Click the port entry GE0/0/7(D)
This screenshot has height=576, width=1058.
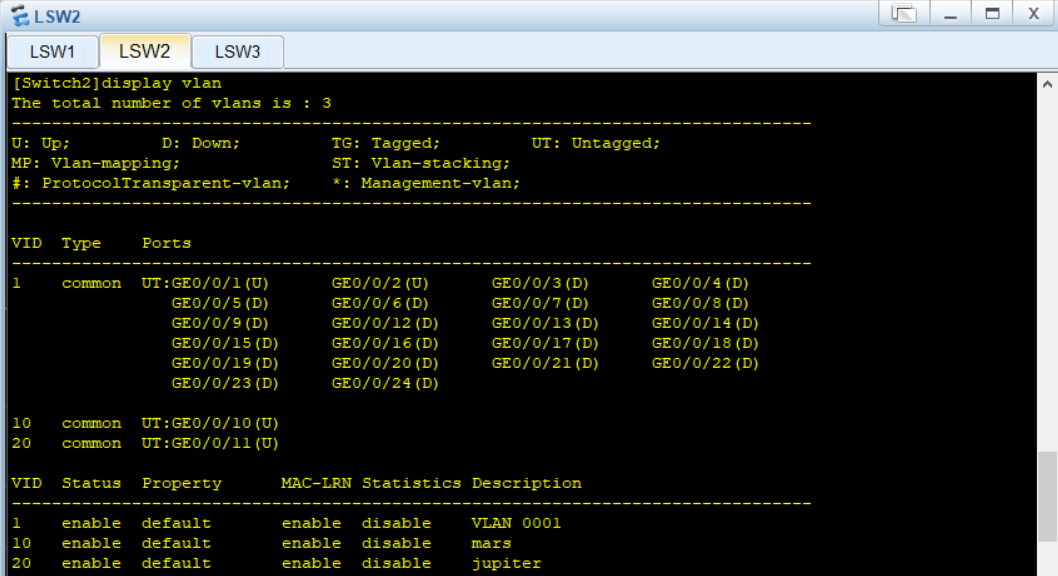point(540,304)
